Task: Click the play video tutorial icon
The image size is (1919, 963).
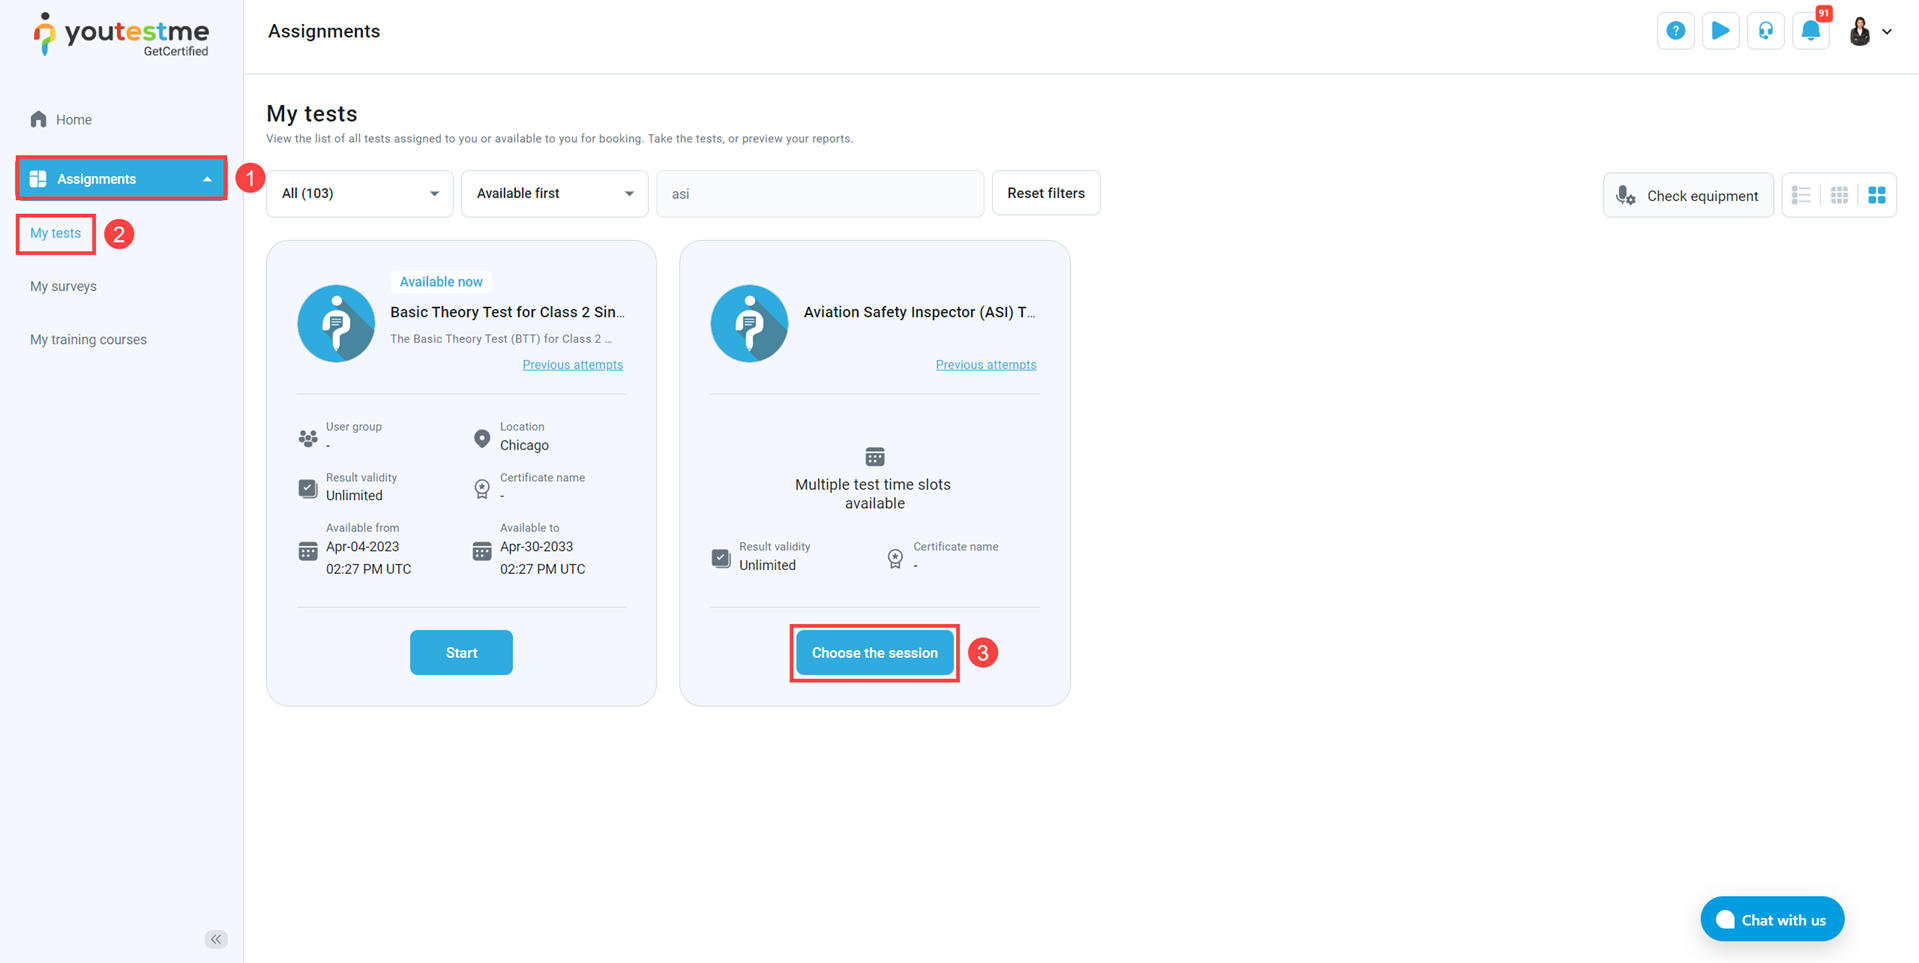Action: click(1720, 31)
